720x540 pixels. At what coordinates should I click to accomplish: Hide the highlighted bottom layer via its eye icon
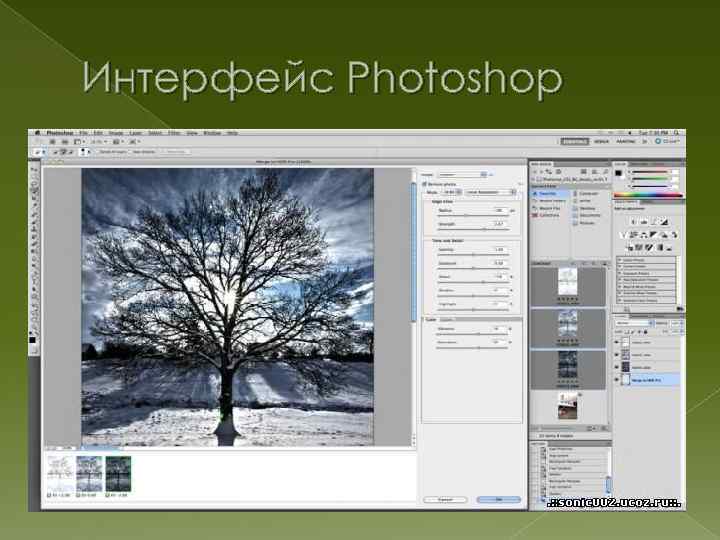point(617,379)
